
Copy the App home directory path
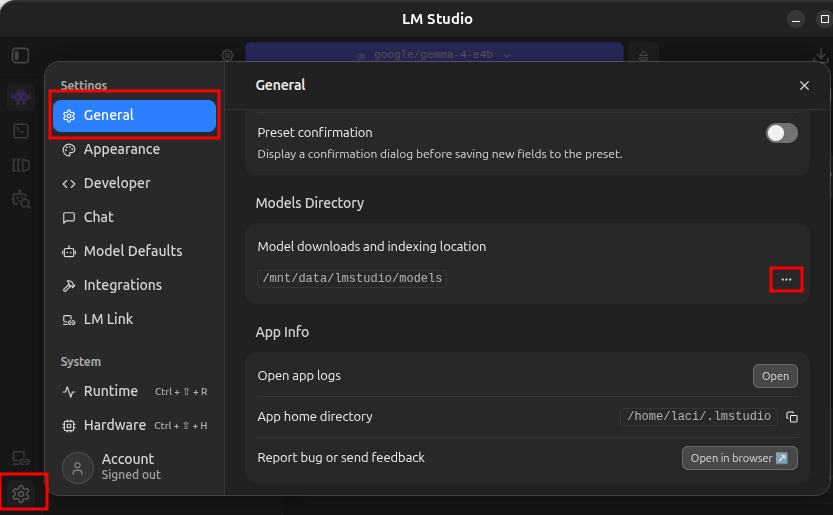tap(792, 417)
